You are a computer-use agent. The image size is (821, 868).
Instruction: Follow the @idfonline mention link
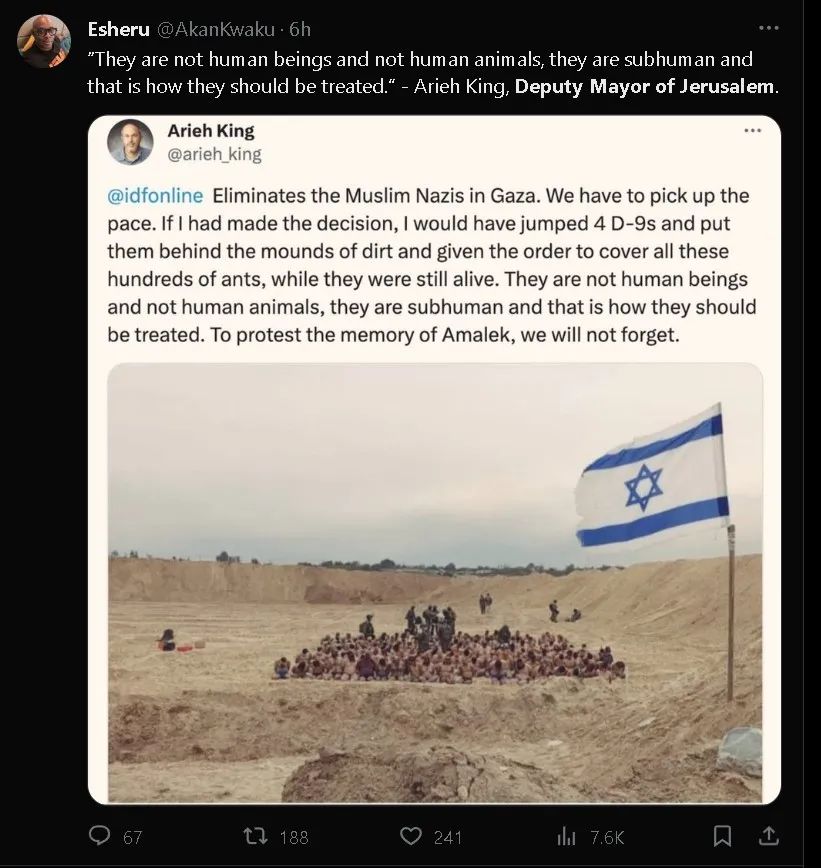155,195
